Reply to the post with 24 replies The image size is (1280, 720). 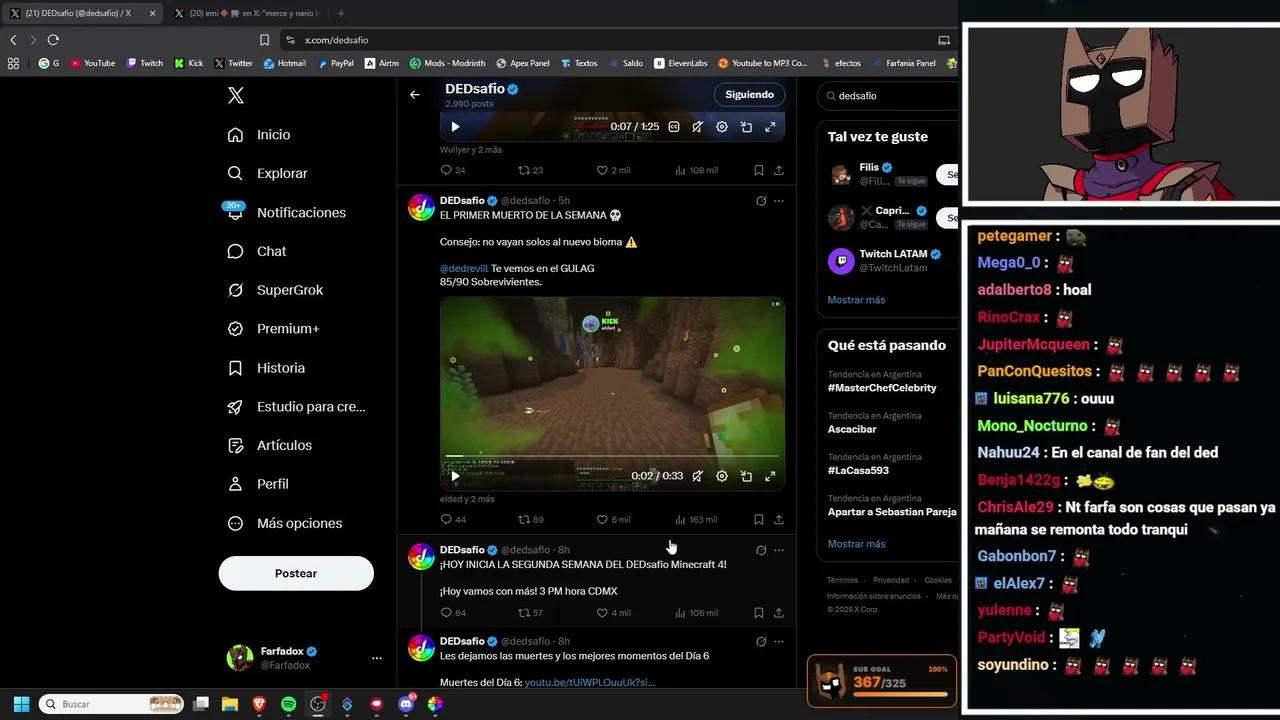click(x=453, y=170)
